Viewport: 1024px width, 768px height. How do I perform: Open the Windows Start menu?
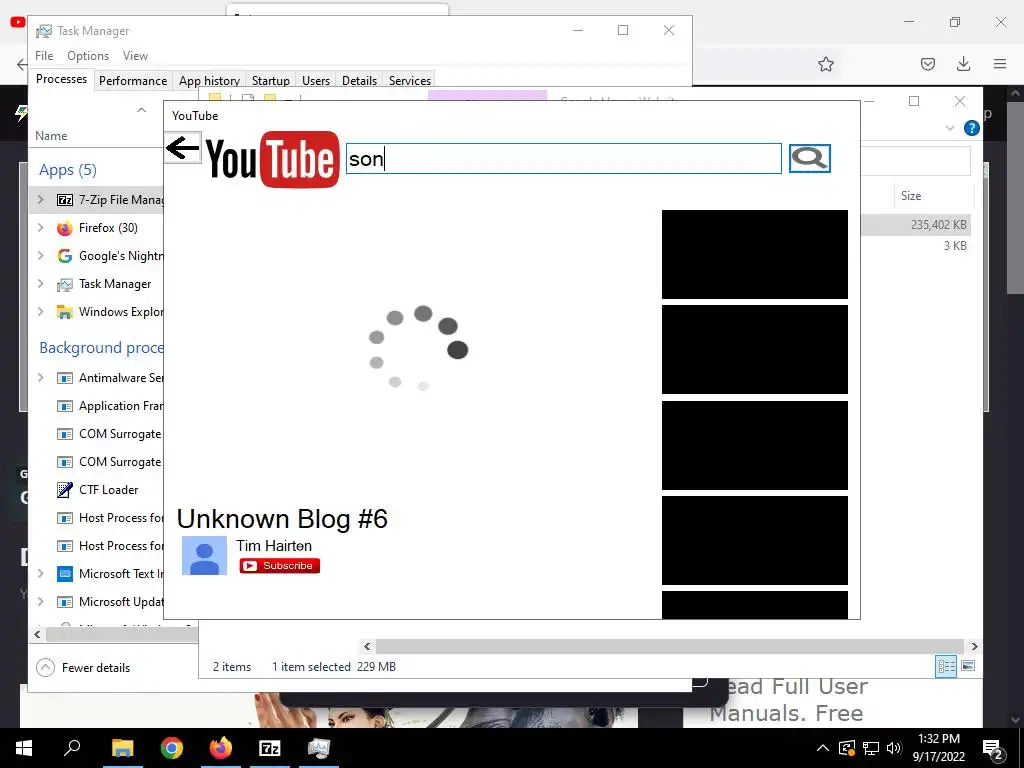[24, 748]
